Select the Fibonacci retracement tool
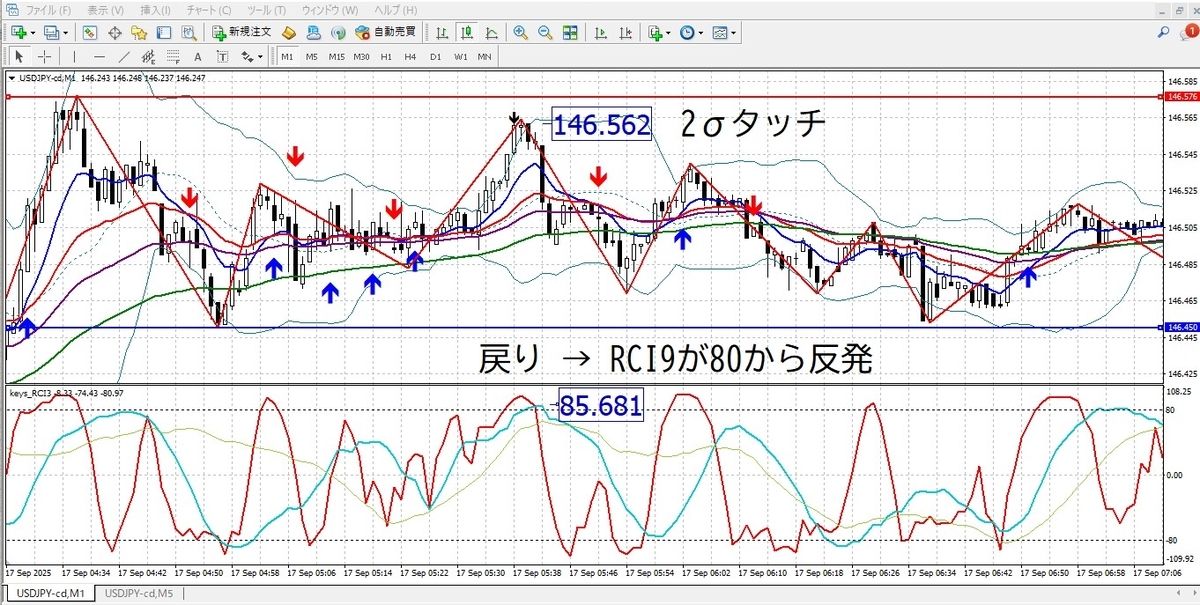This screenshot has height=605, width=1200. click(173, 57)
